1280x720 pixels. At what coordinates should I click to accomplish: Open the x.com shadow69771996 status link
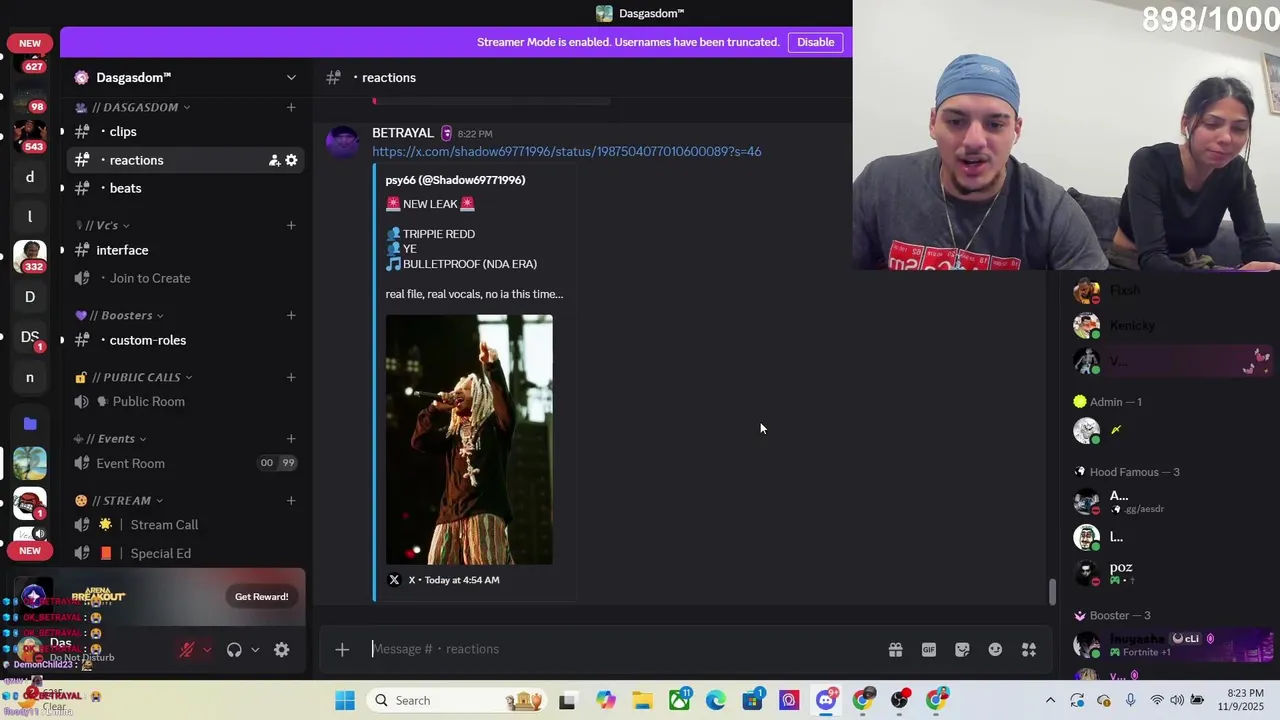pyautogui.click(x=566, y=151)
